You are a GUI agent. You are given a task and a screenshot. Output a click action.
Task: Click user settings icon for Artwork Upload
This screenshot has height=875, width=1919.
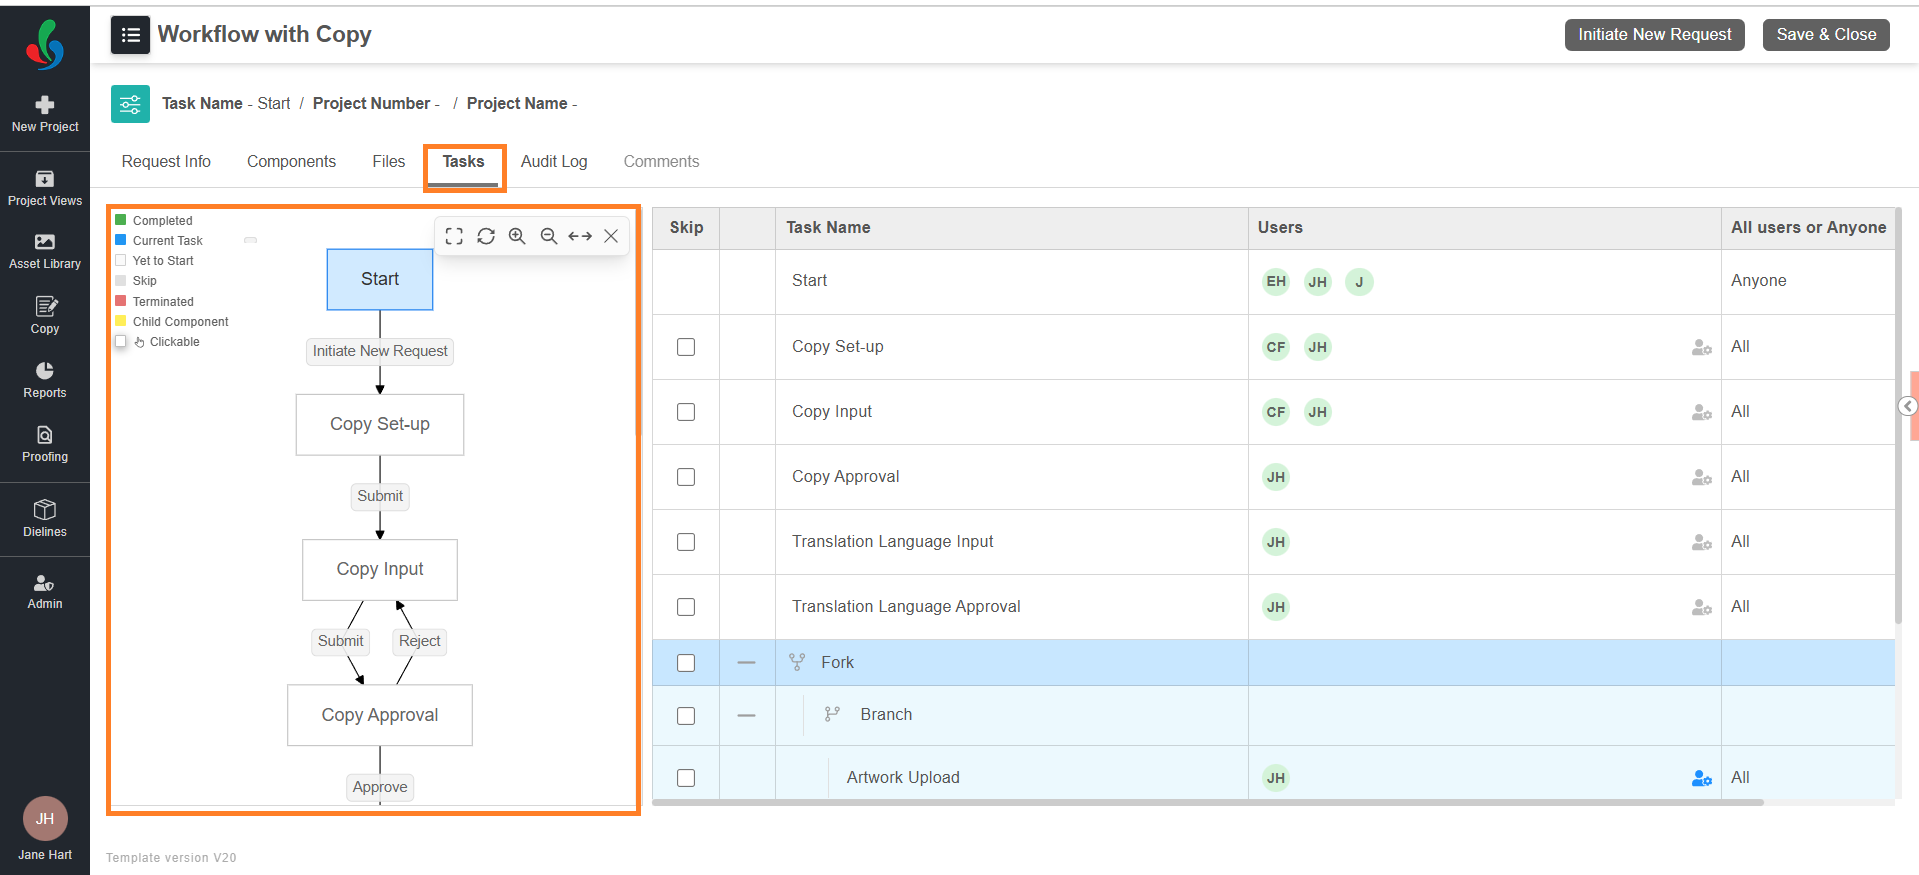click(1701, 778)
